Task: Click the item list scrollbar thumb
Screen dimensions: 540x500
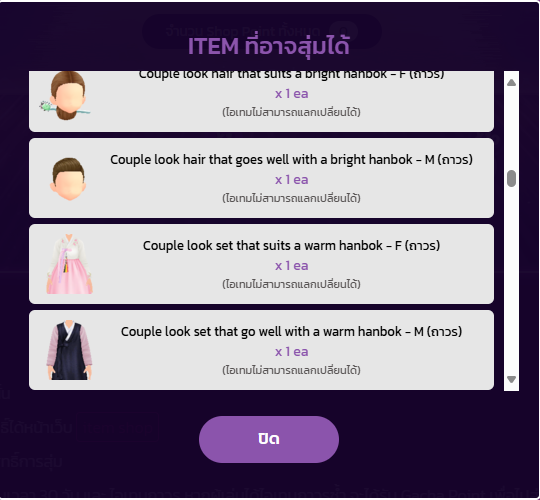Action: click(511, 178)
